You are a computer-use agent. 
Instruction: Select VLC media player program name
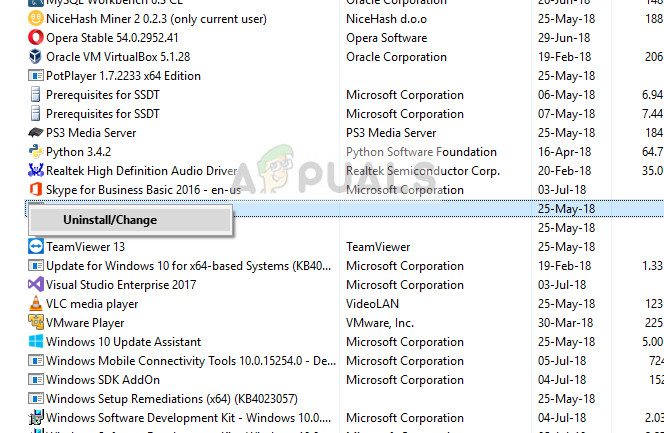point(92,304)
